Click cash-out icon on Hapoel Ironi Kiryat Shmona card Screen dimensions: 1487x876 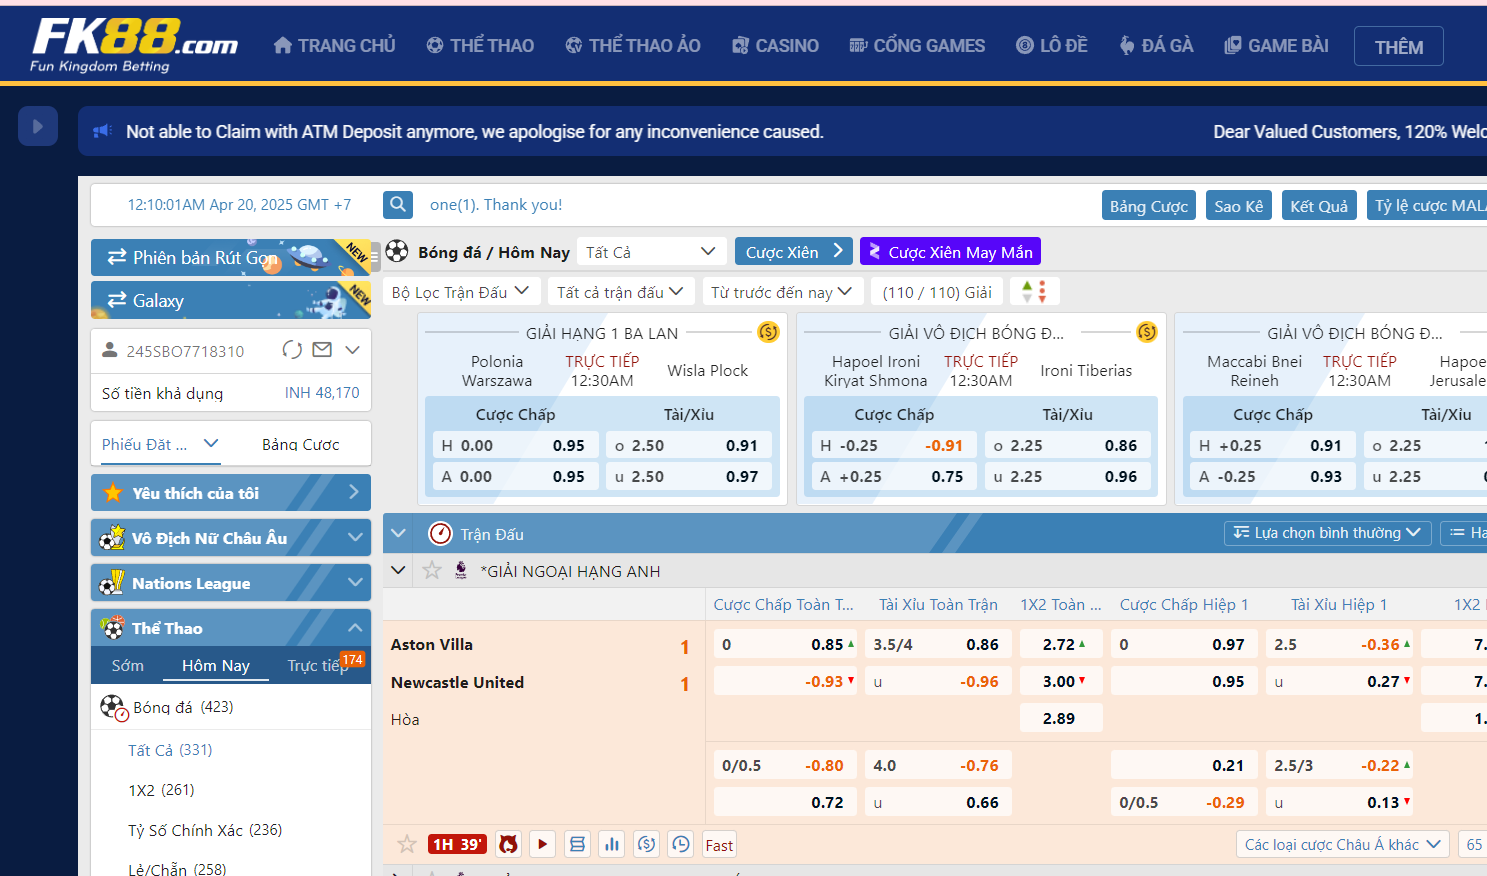(x=1147, y=332)
